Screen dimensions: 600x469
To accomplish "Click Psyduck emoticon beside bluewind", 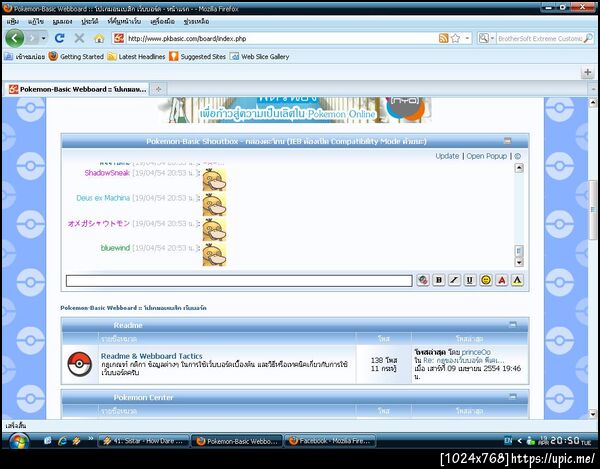I will (214, 255).
